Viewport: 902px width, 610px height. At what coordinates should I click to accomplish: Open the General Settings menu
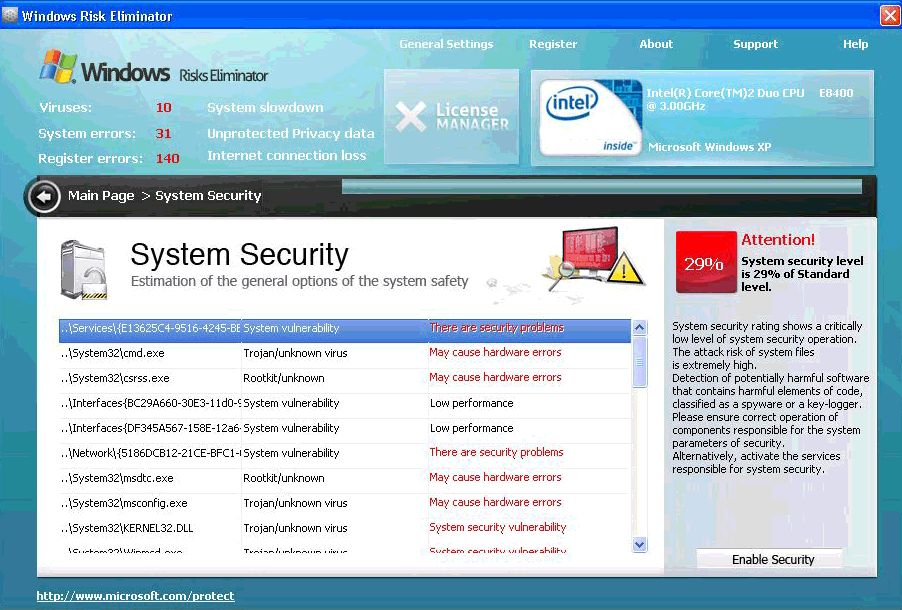click(x=446, y=44)
